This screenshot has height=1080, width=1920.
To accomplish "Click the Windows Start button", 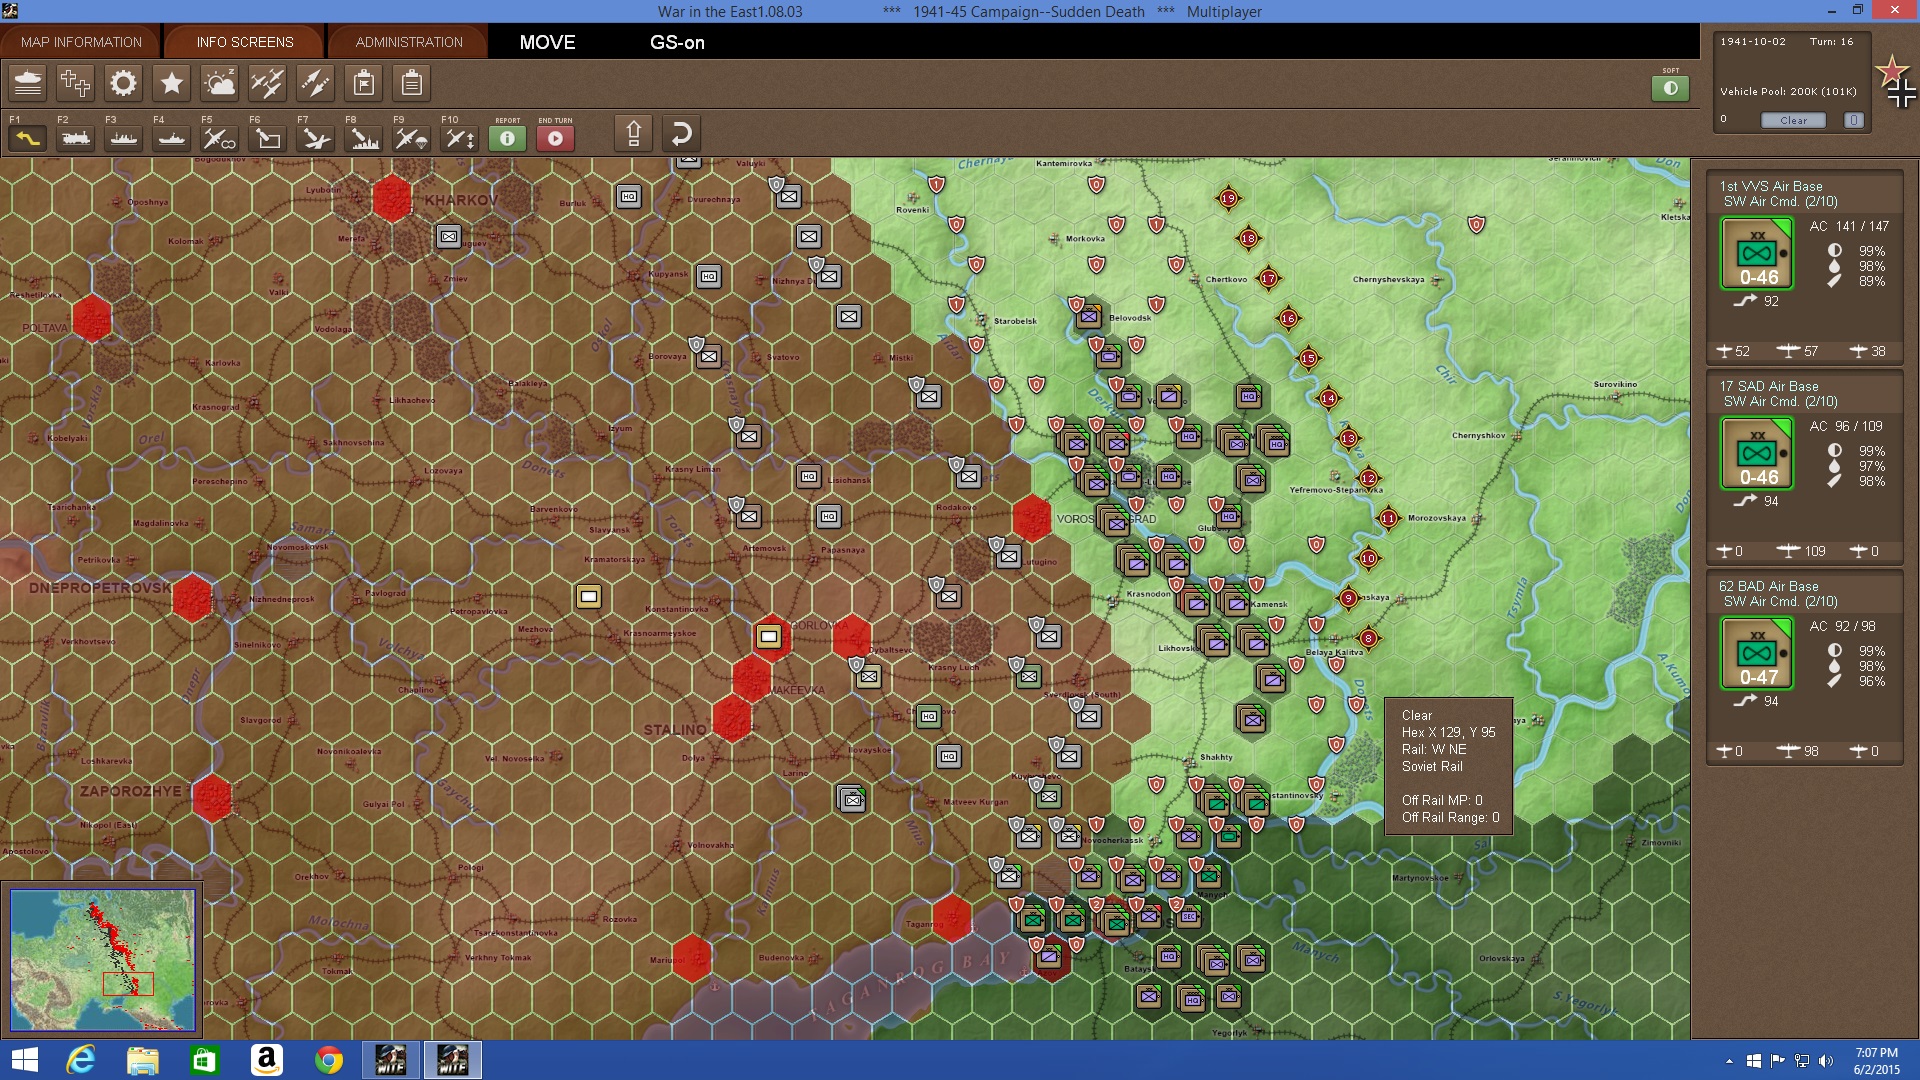I will pyautogui.click(x=24, y=1060).
